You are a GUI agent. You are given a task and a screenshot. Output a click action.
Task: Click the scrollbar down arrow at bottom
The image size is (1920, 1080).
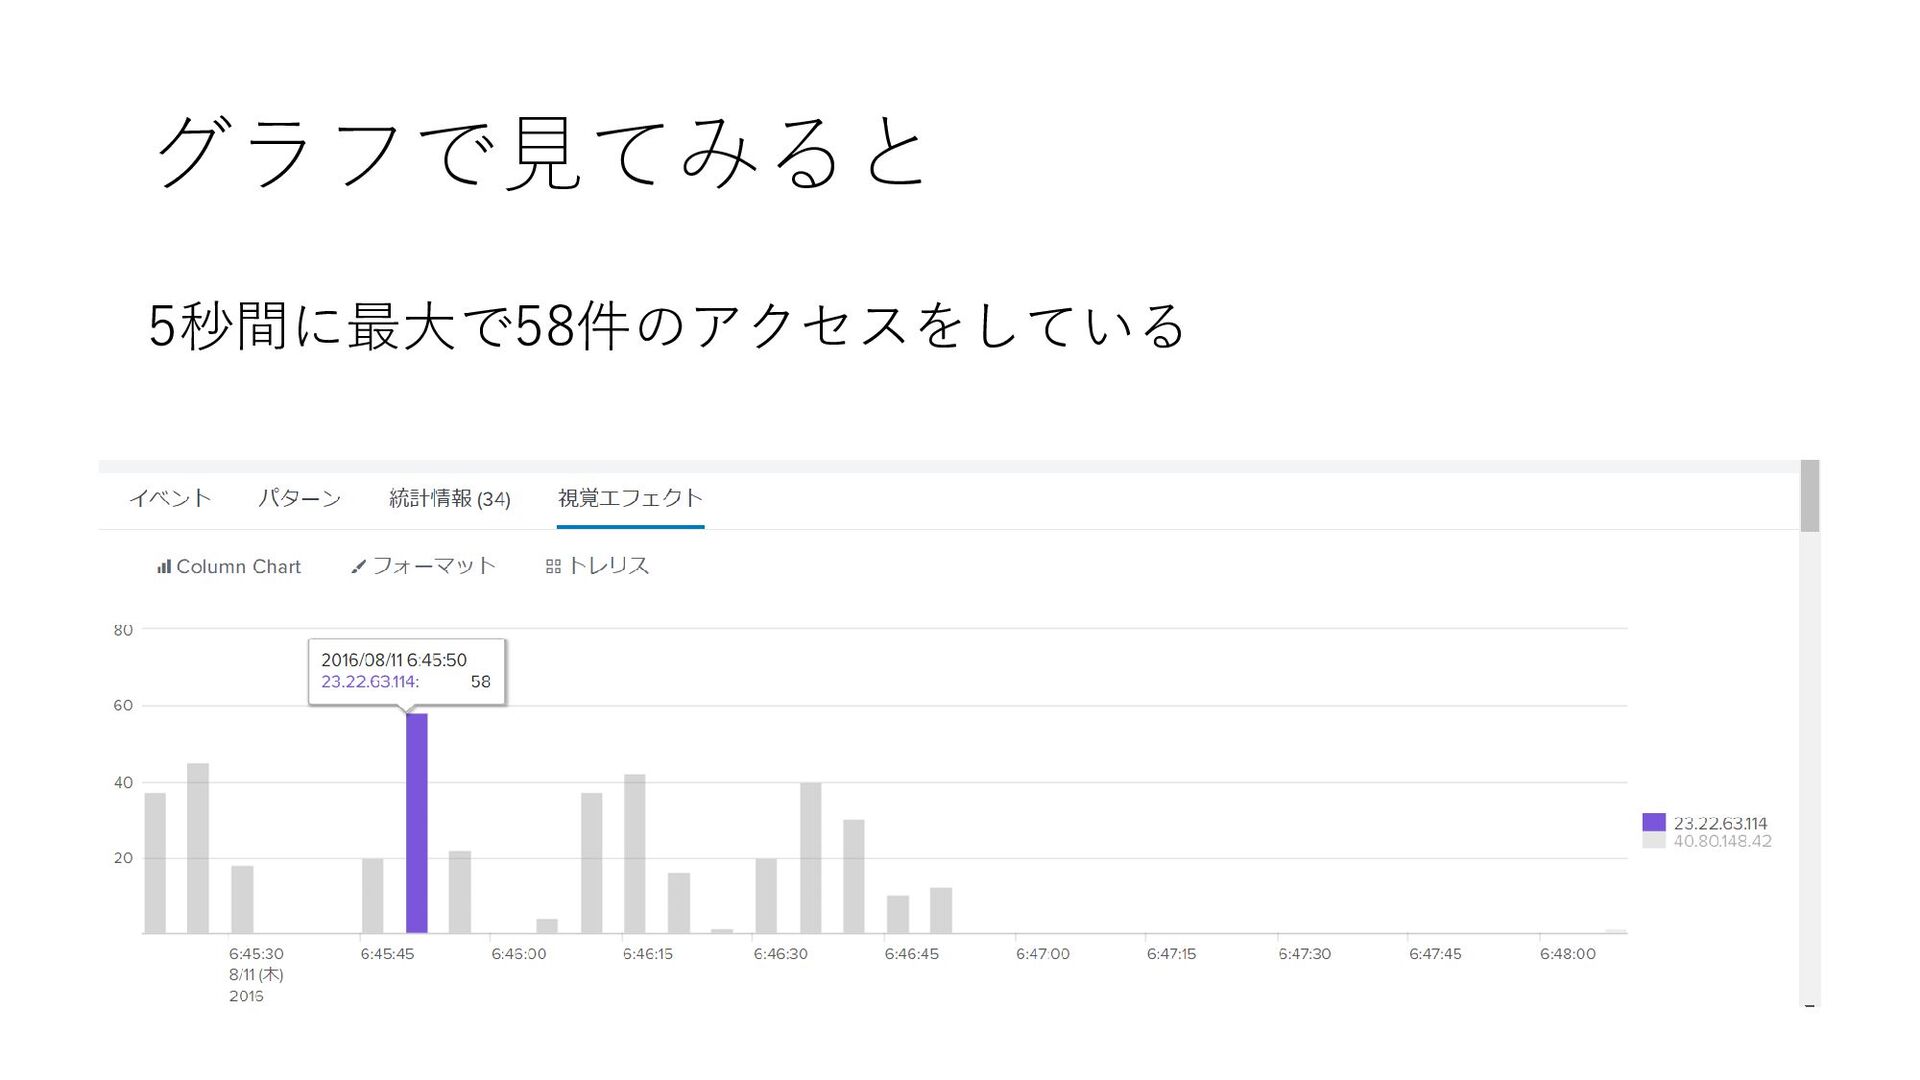coord(1809,1005)
